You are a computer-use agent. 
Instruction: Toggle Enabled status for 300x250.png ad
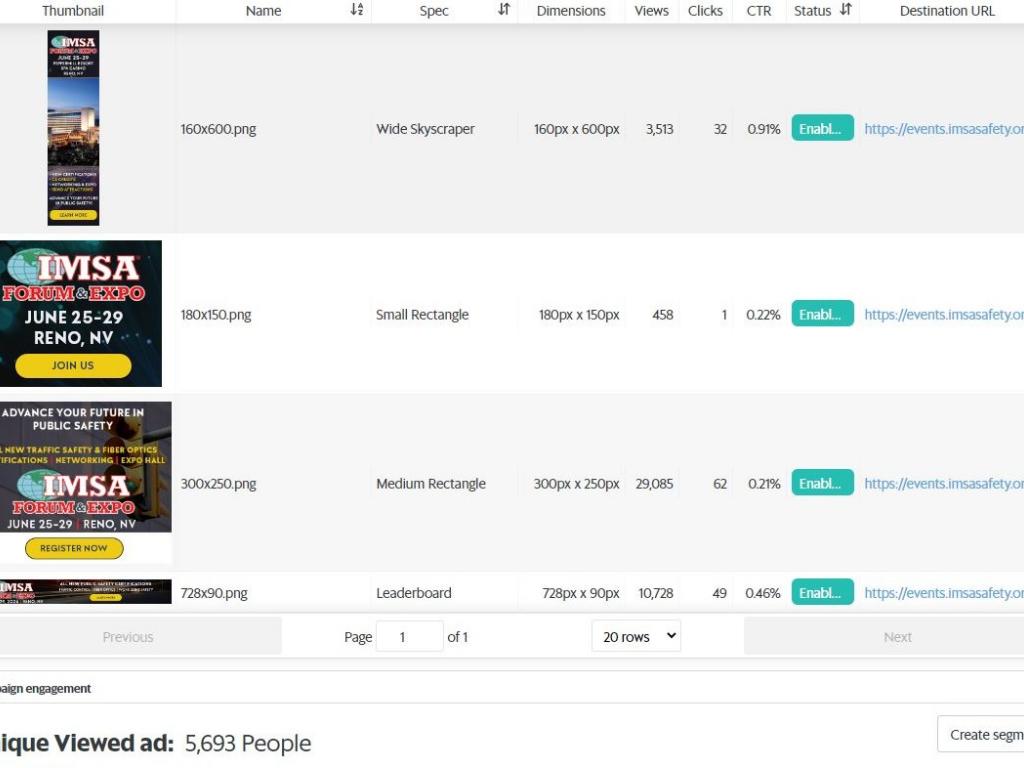pyautogui.click(x=822, y=483)
